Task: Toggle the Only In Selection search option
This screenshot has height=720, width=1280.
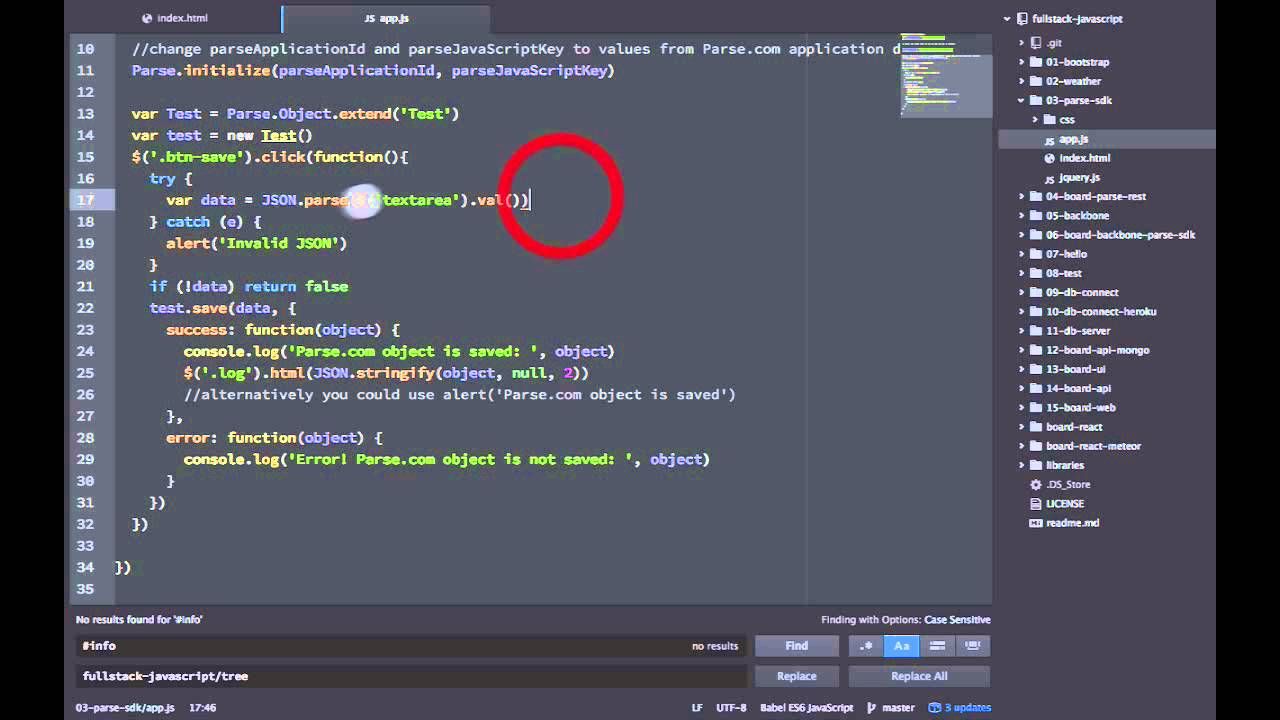Action: point(937,646)
